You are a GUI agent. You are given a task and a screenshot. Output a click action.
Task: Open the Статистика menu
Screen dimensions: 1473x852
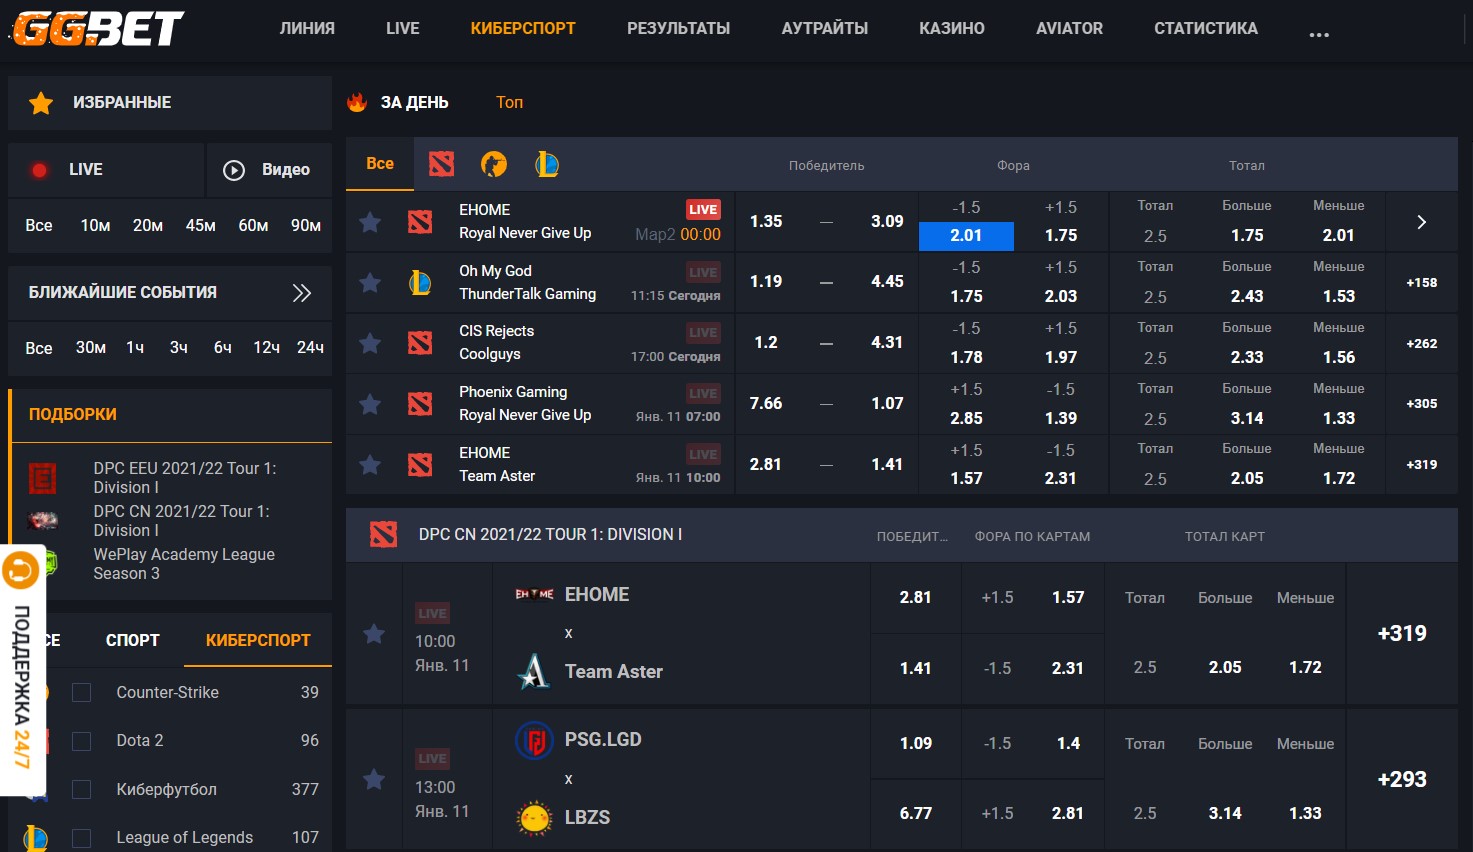pos(1206,29)
